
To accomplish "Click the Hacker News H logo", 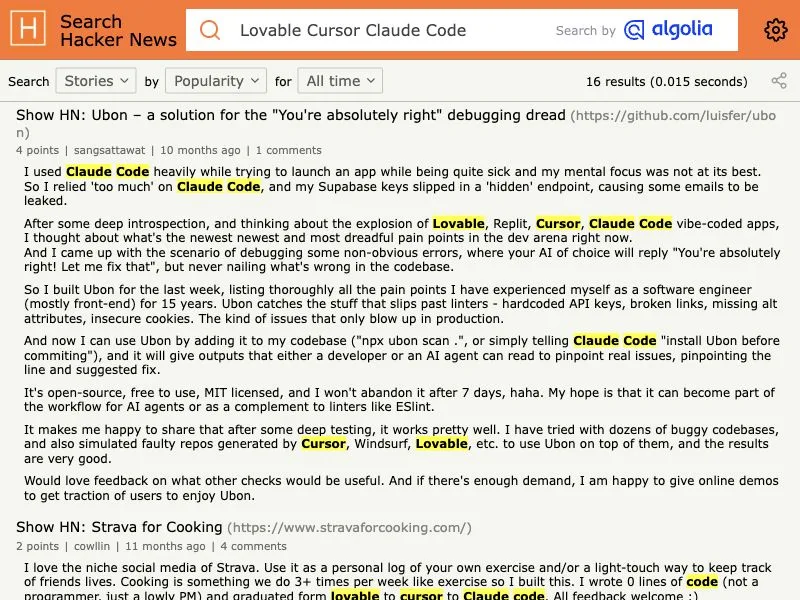I will point(28,29).
